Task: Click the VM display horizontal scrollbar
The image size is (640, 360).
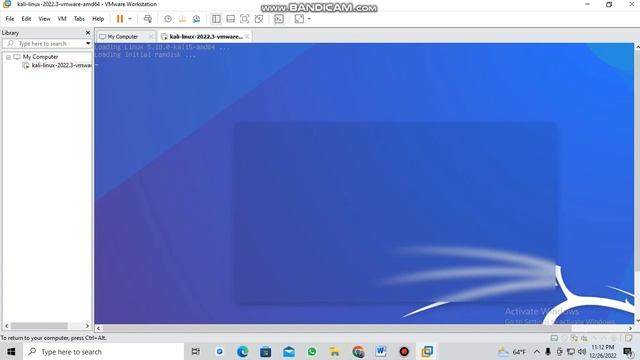Action: pos(337,328)
